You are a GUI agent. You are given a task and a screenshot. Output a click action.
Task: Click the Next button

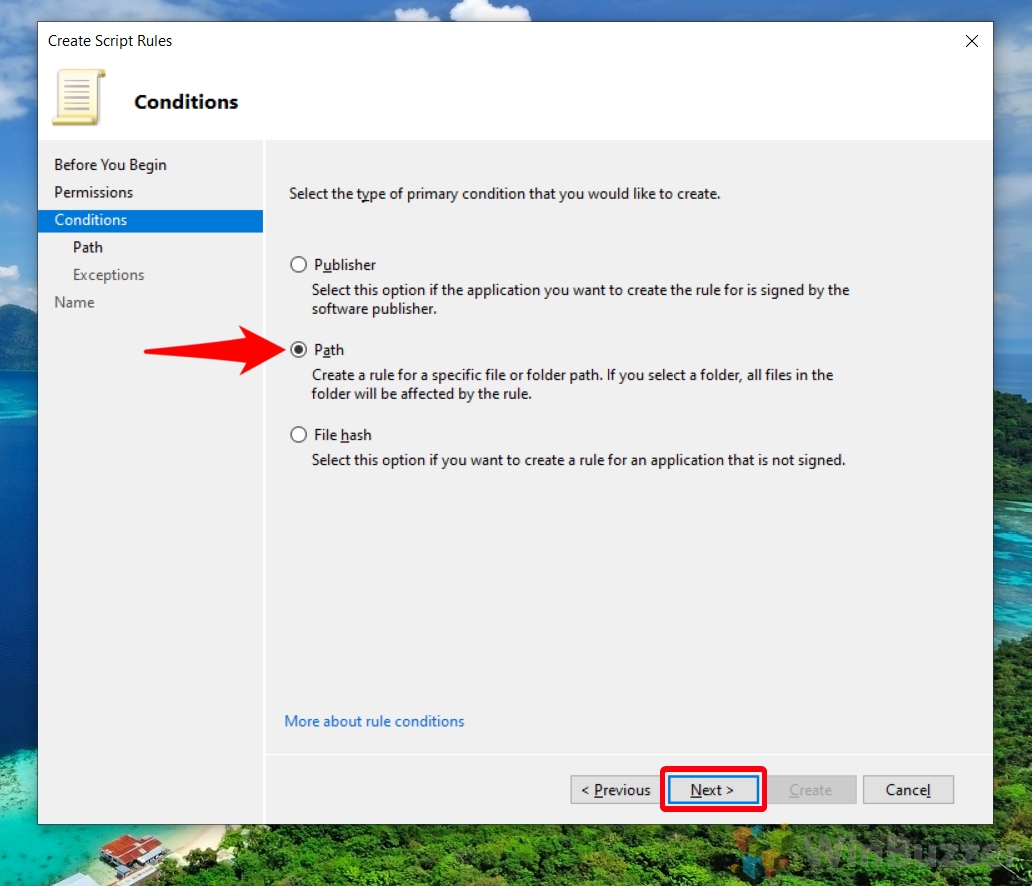click(712, 789)
